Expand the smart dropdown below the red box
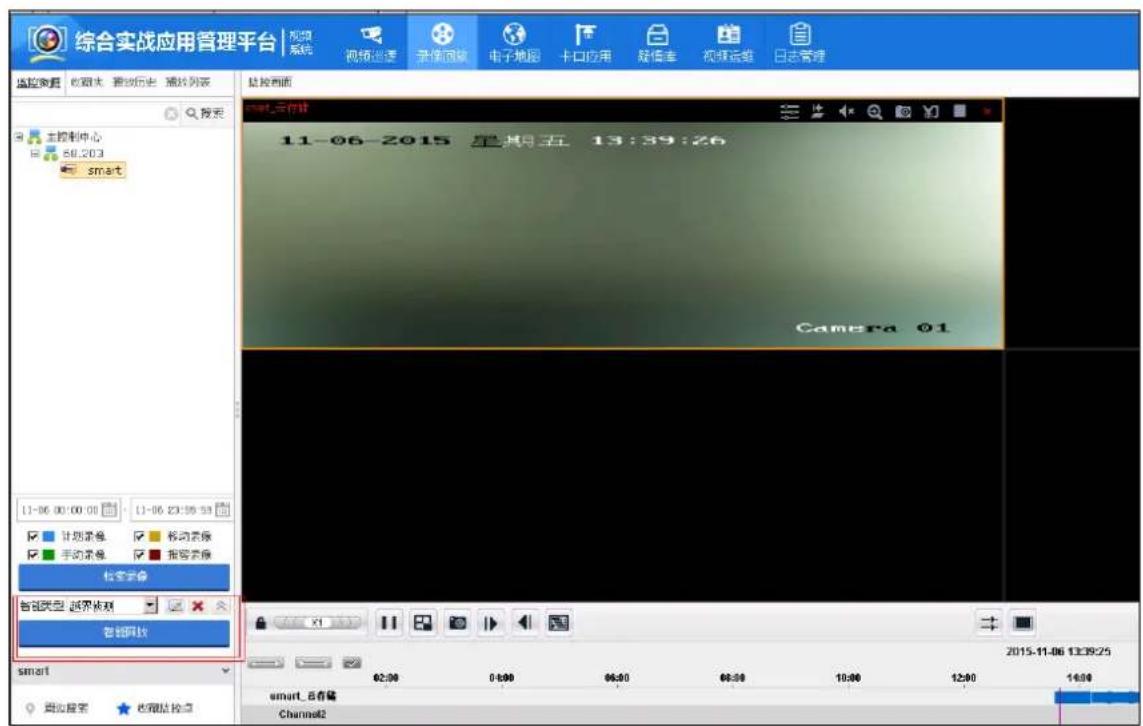Viewport: 1143px width, 726px height. [x=225, y=671]
